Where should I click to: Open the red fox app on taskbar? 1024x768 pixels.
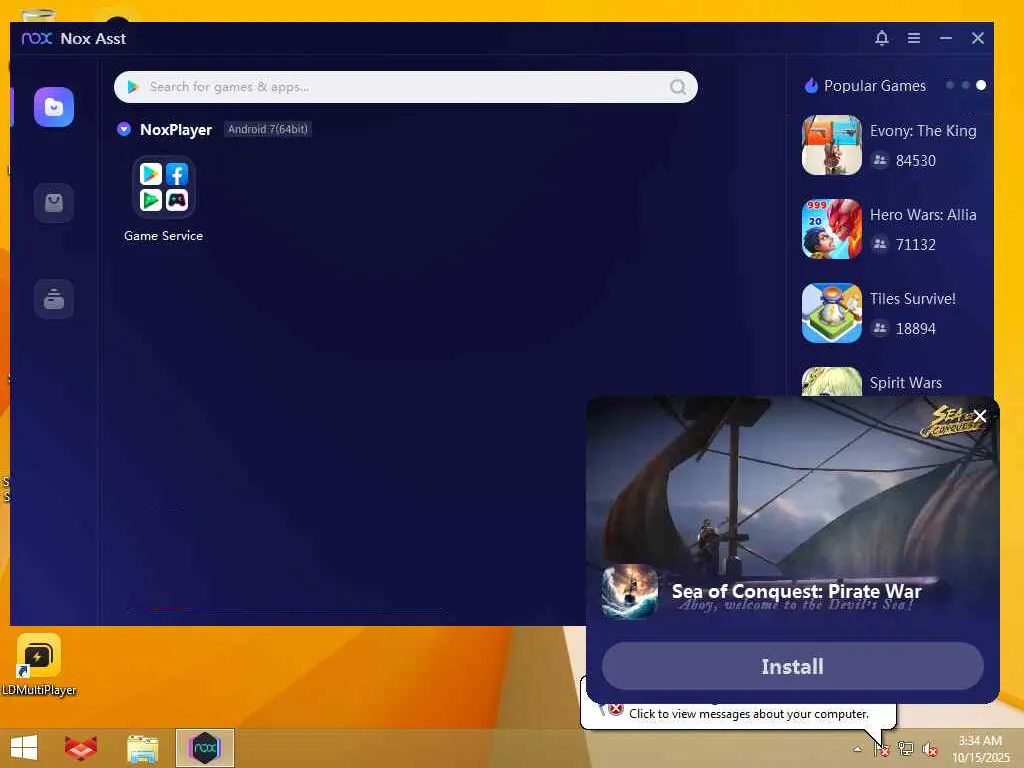click(x=81, y=748)
